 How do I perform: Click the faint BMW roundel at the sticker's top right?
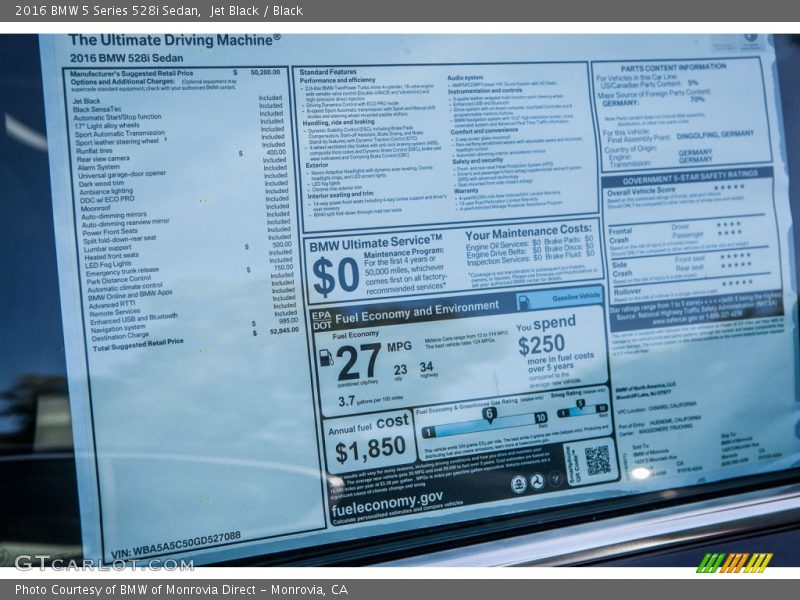[x=751, y=39]
